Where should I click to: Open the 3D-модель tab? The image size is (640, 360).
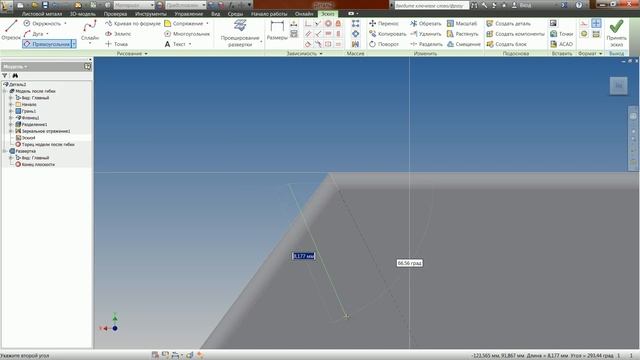tap(82, 14)
